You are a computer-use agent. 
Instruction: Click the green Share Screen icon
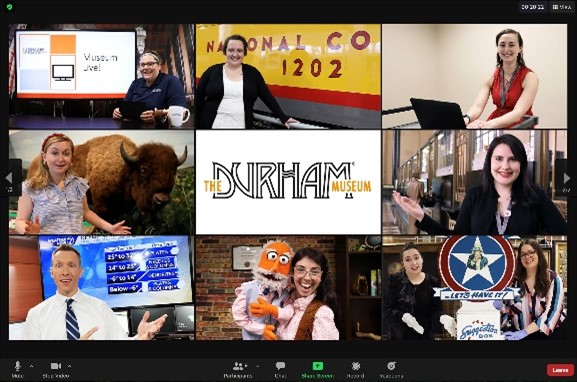(318, 366)
